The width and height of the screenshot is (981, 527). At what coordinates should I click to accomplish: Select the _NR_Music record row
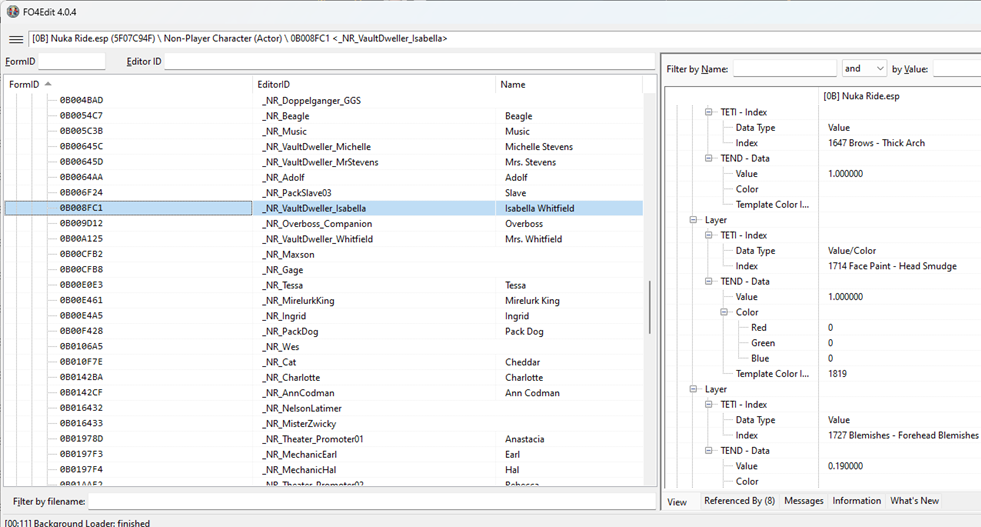point(323,131)
